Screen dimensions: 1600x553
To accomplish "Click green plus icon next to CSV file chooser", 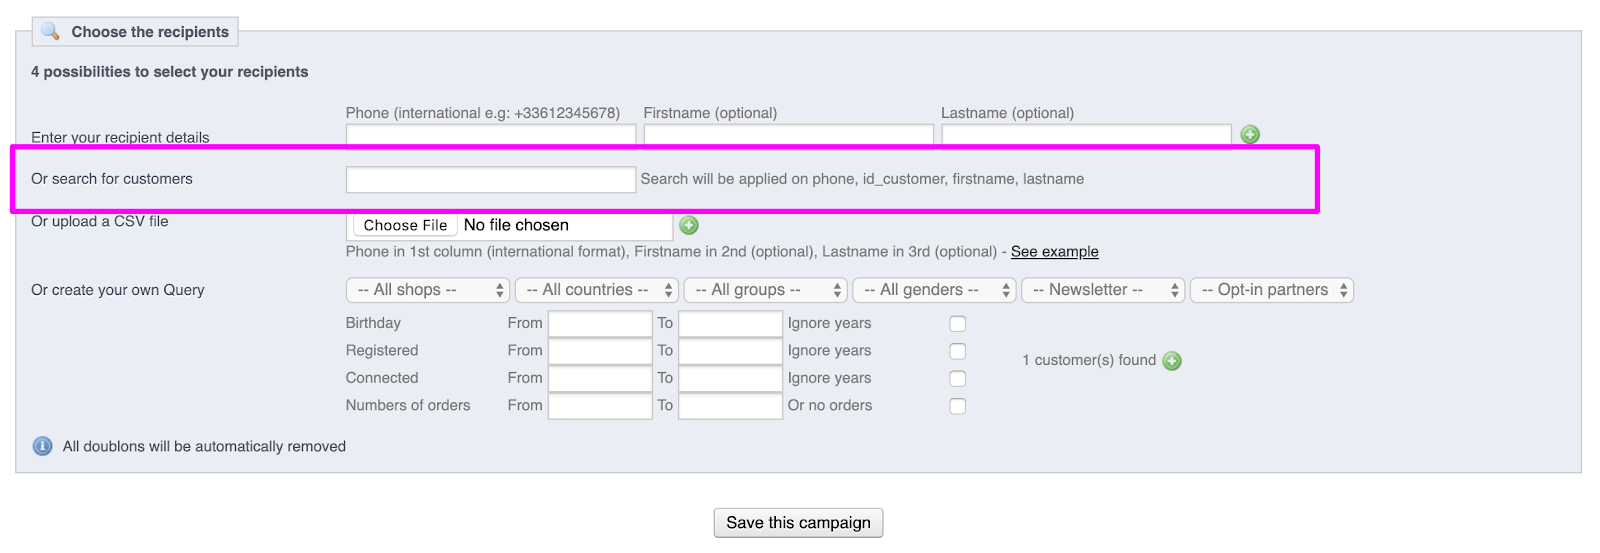I will [689, 225].
